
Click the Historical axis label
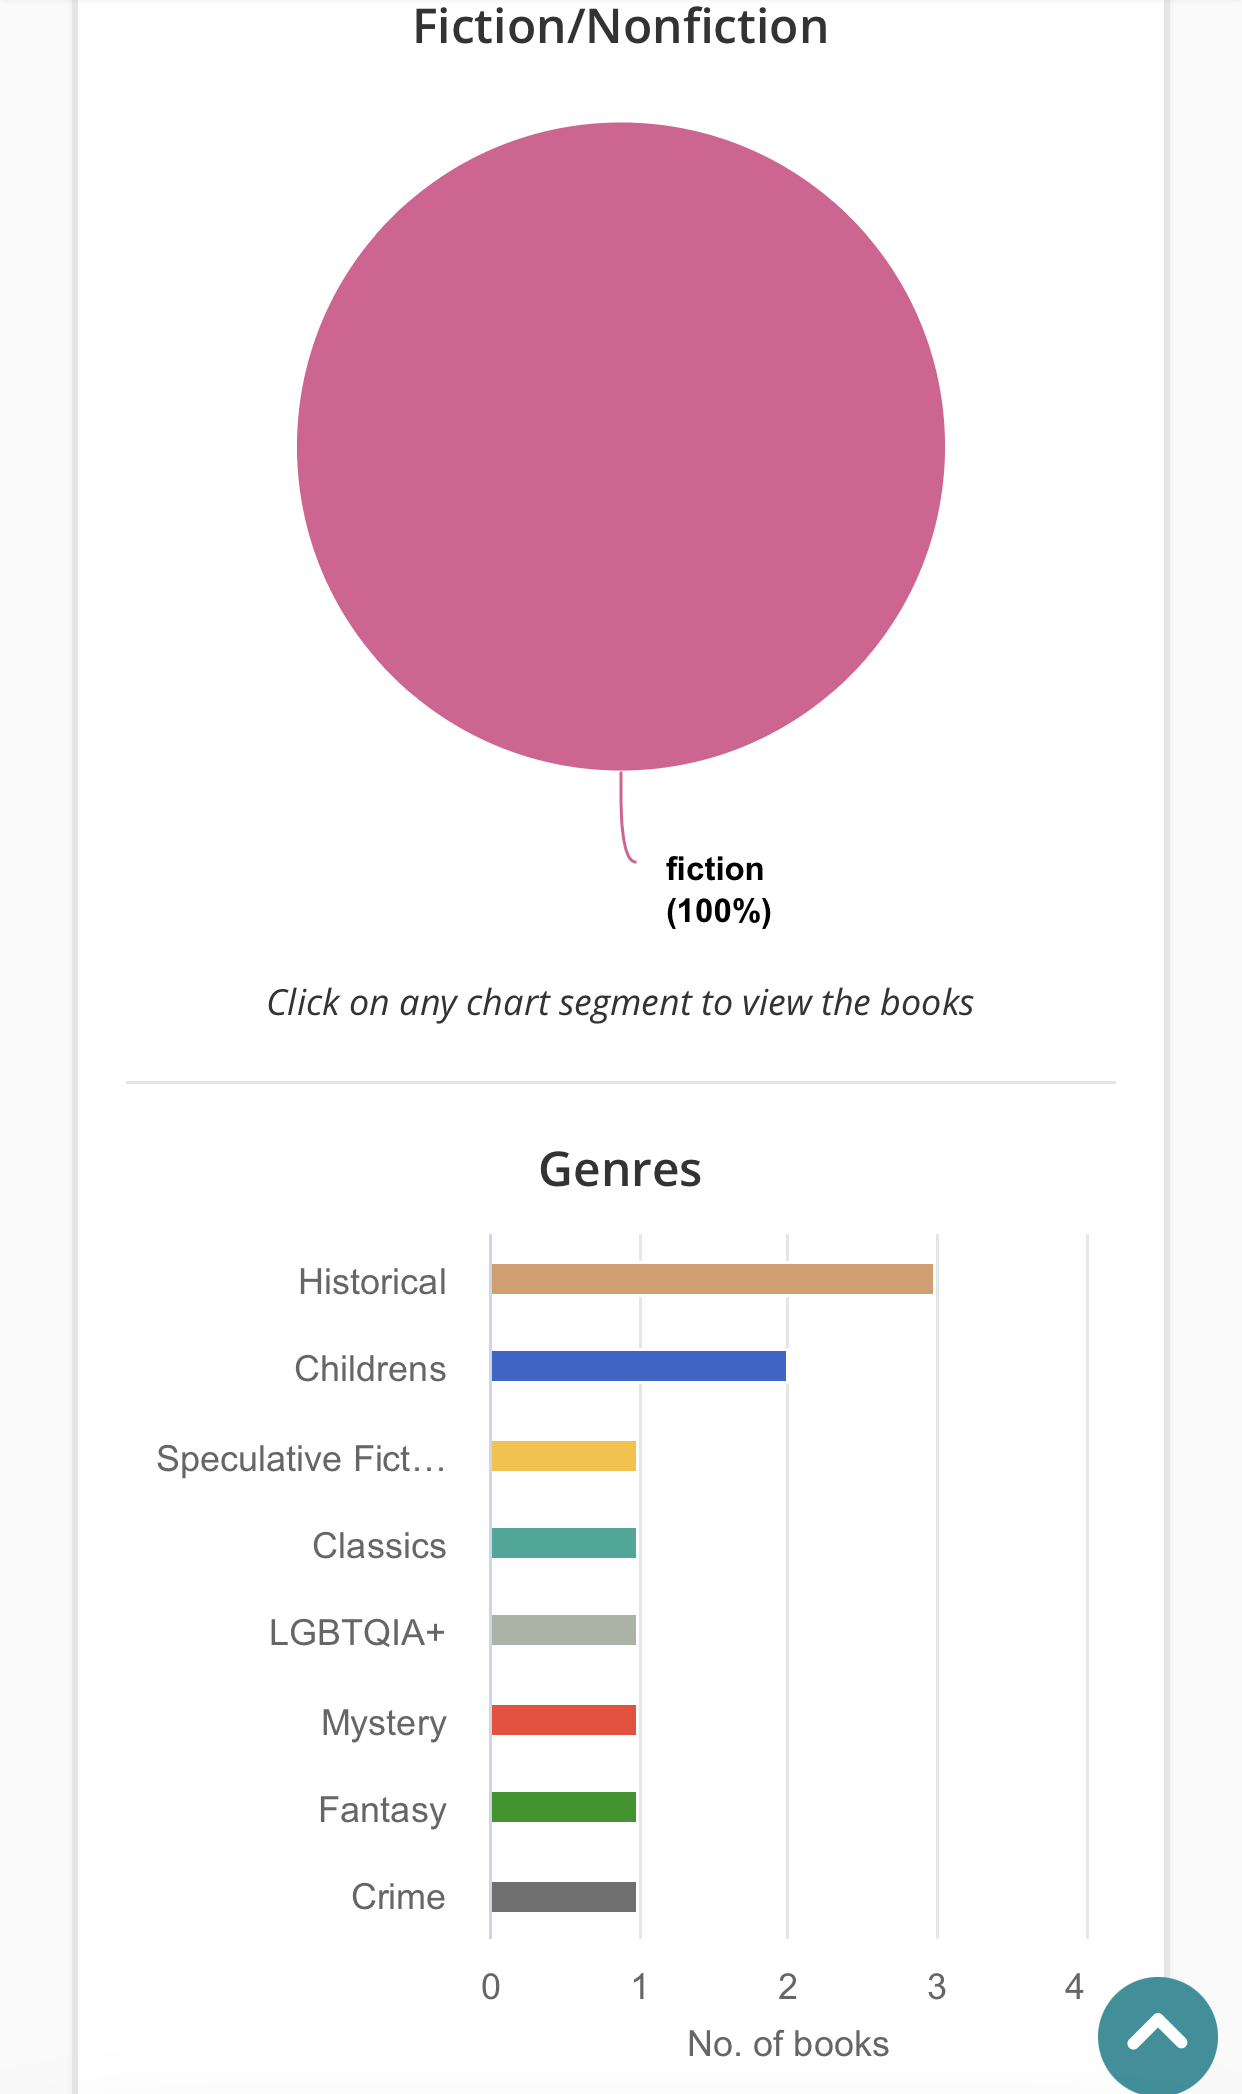(372, 1282)
